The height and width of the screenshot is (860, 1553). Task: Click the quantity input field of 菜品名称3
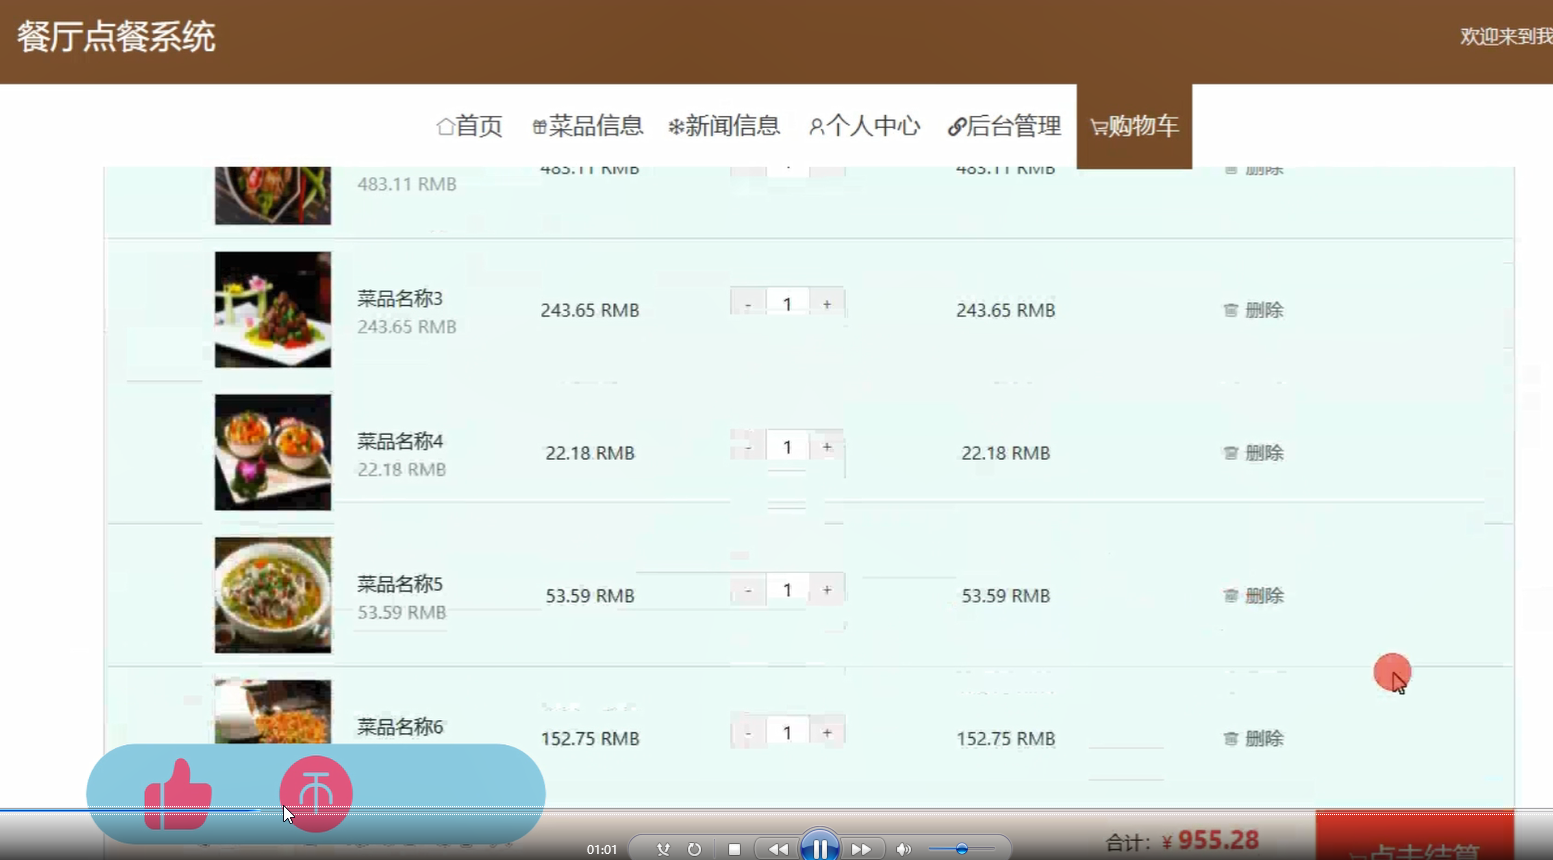[787, 302]
